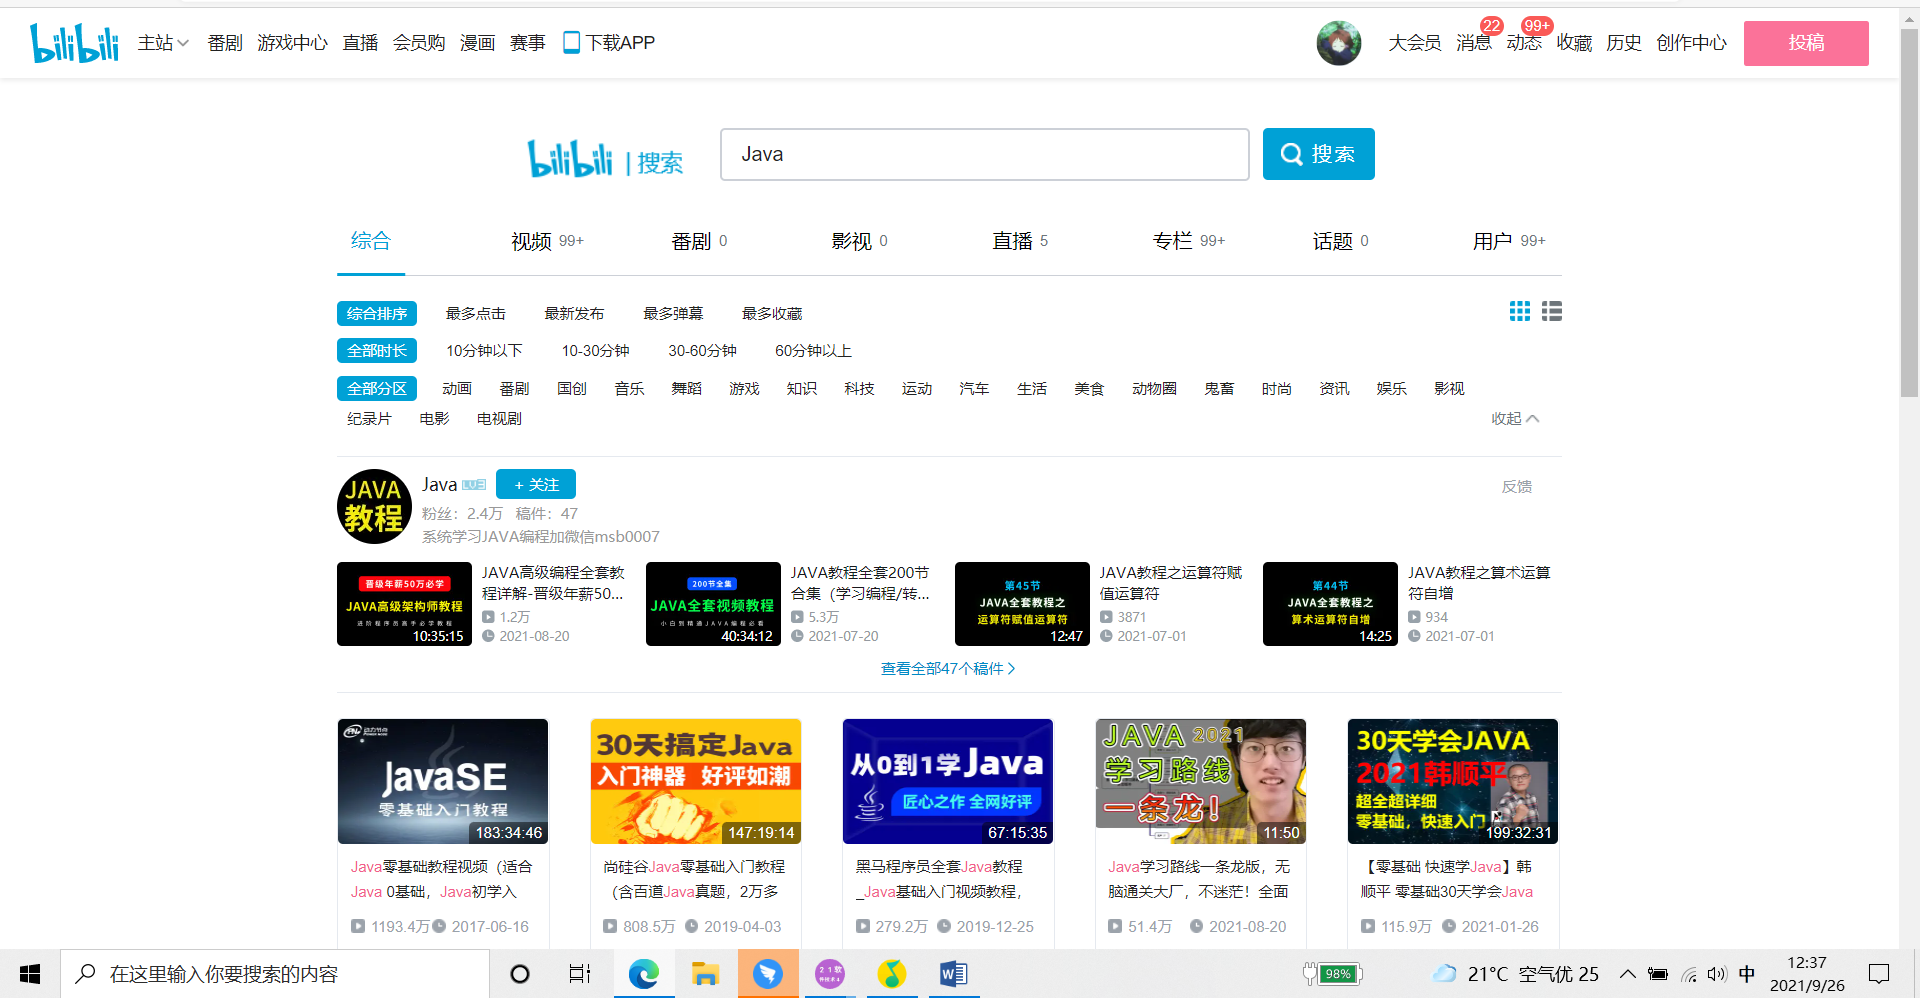
Task: Click Cortana circle icon on taskbar
Action: (x=520, y=974)
